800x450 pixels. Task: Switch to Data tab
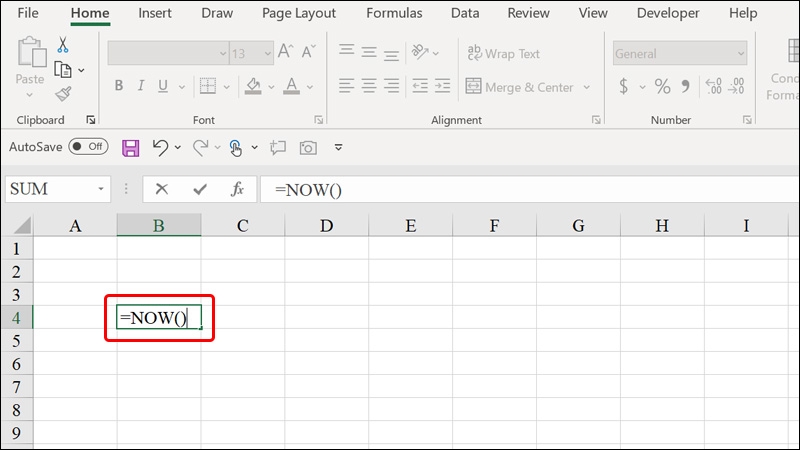click(465, 13)
